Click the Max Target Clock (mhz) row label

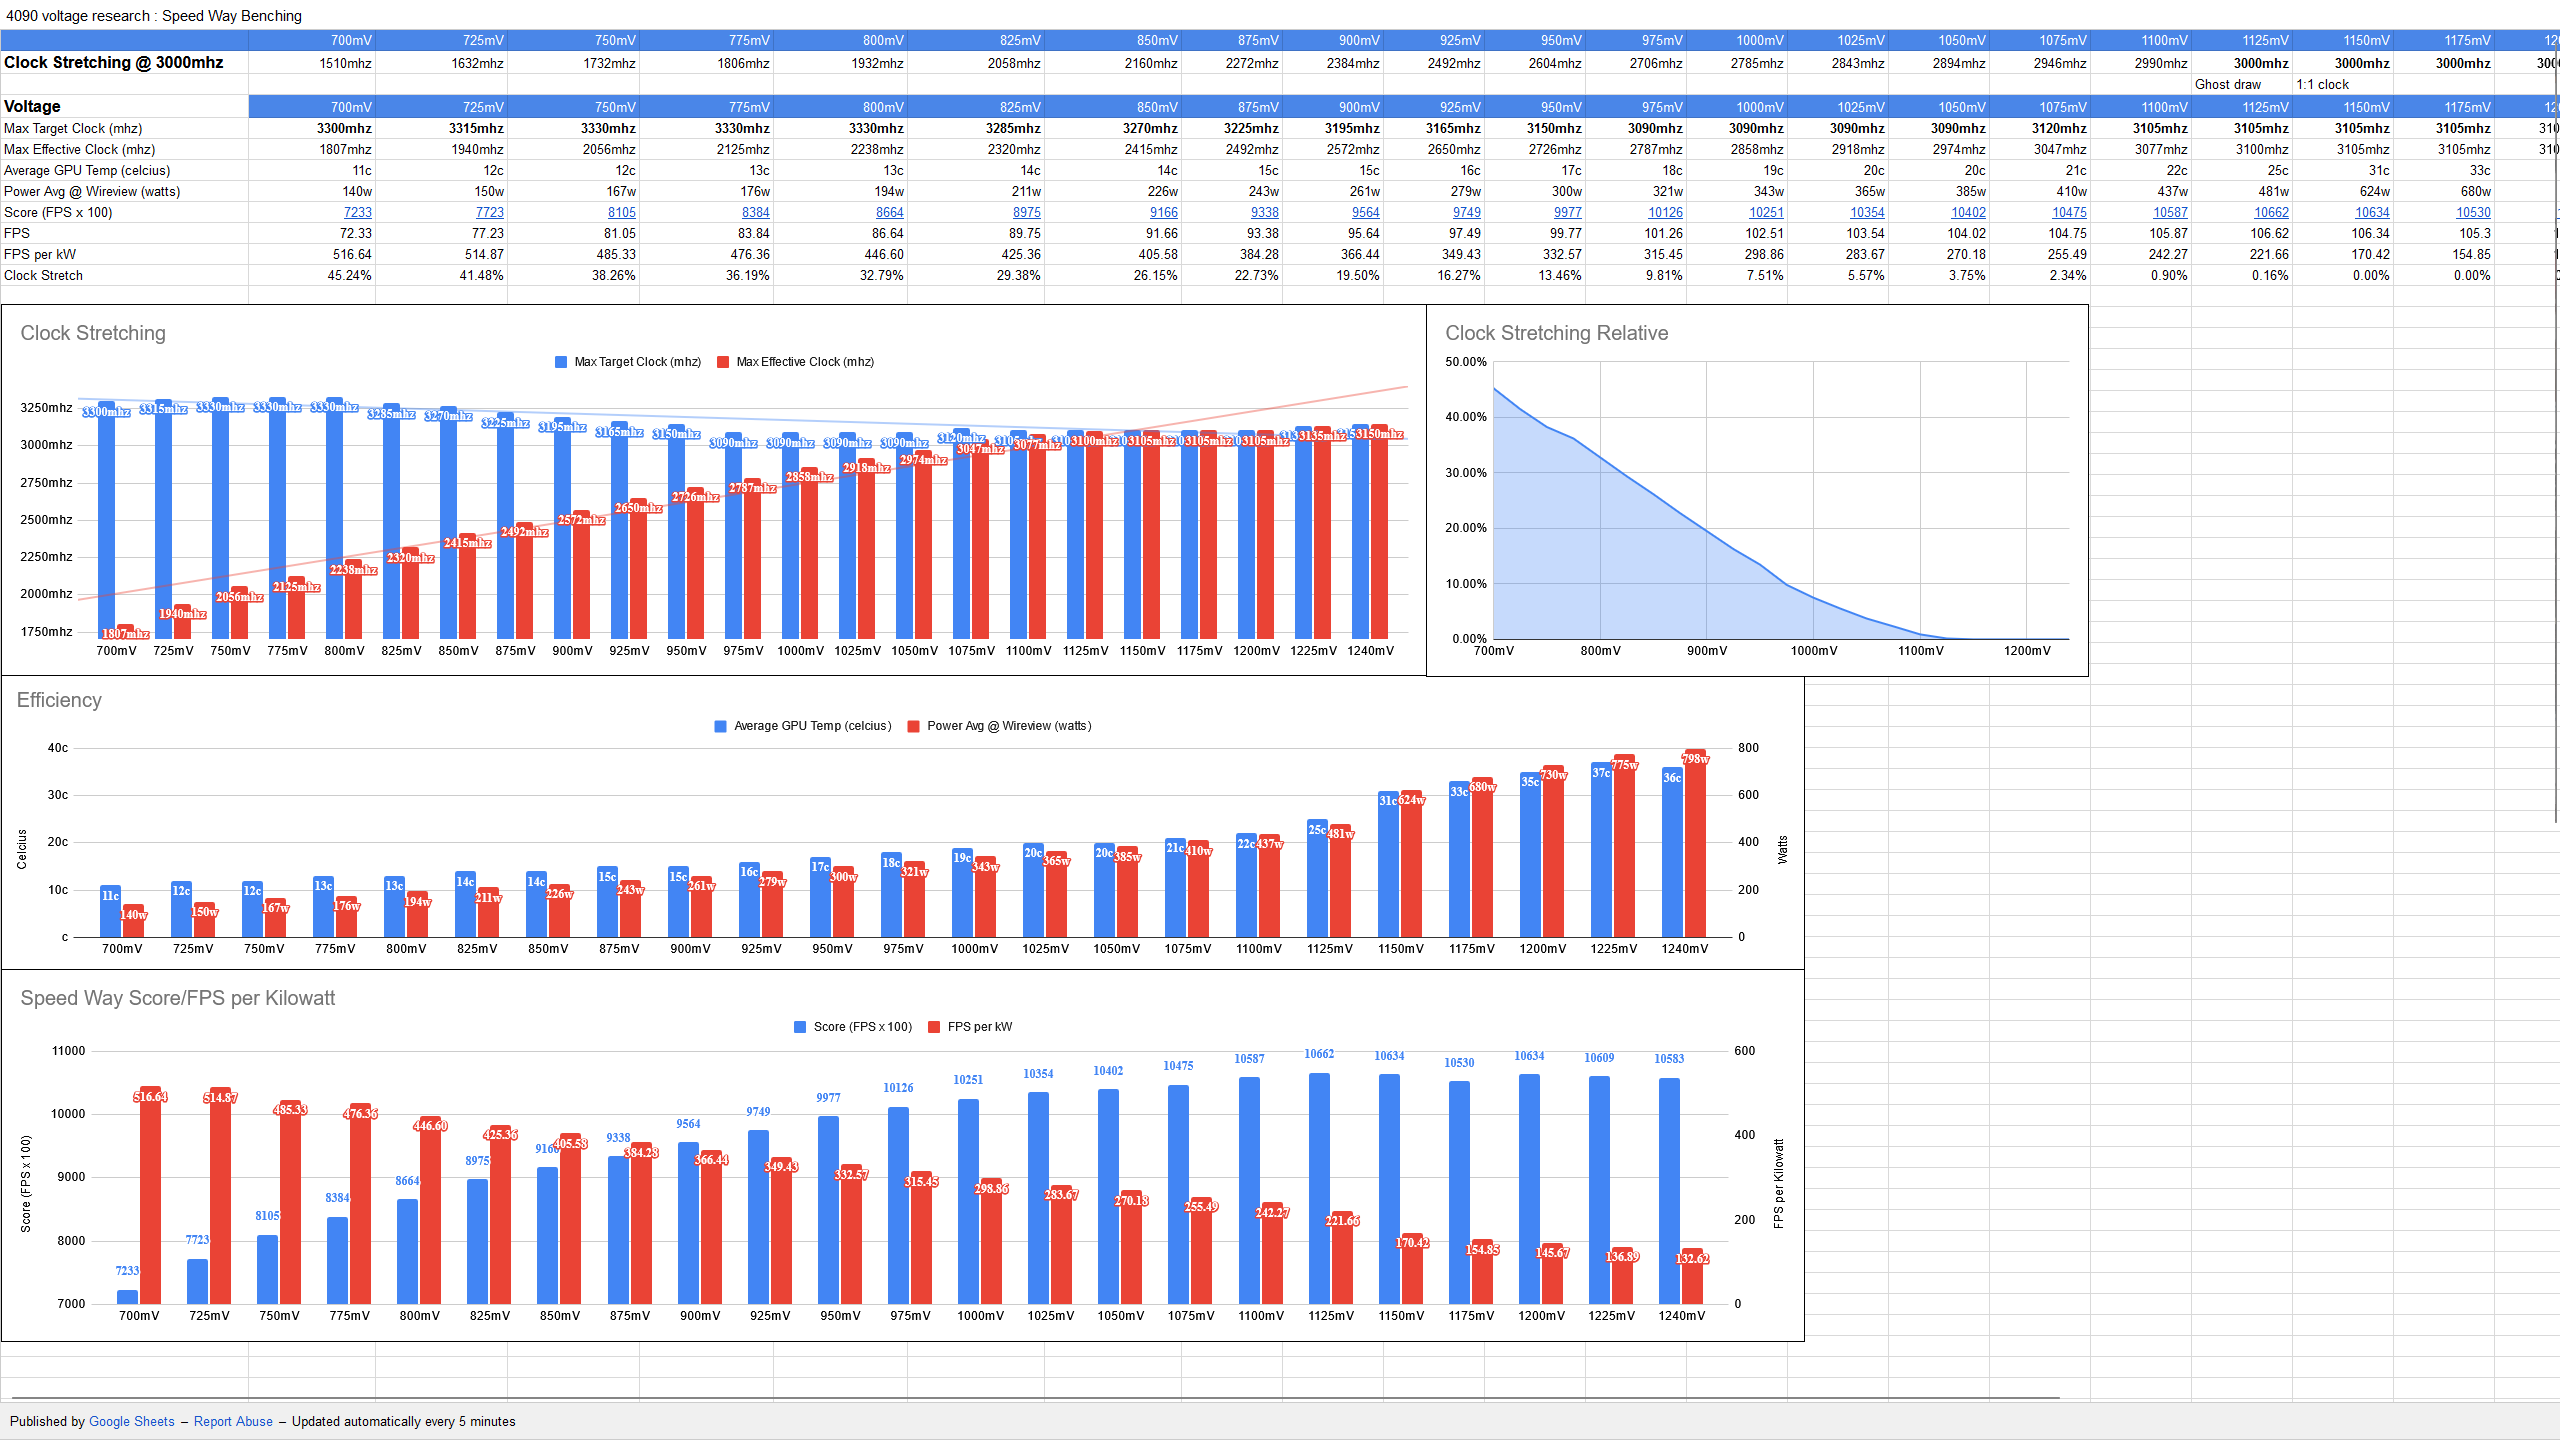[124, 128]
